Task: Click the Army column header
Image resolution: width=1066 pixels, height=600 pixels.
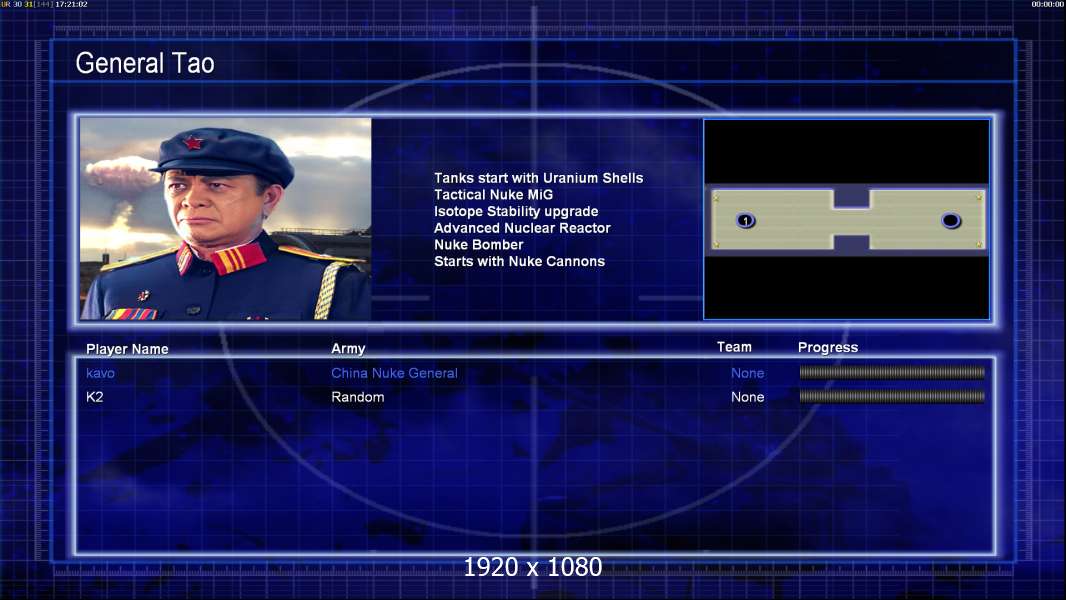Action: point(348,349)
